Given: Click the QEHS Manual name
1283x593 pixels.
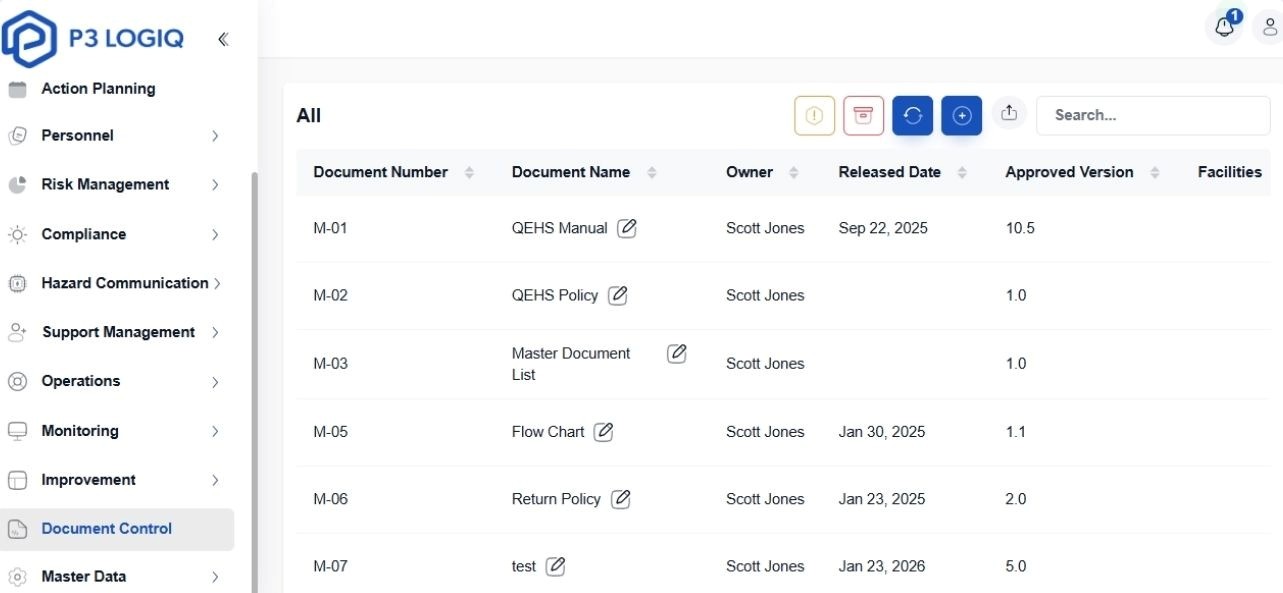Looking at the screenshot, I should point(559,228).
